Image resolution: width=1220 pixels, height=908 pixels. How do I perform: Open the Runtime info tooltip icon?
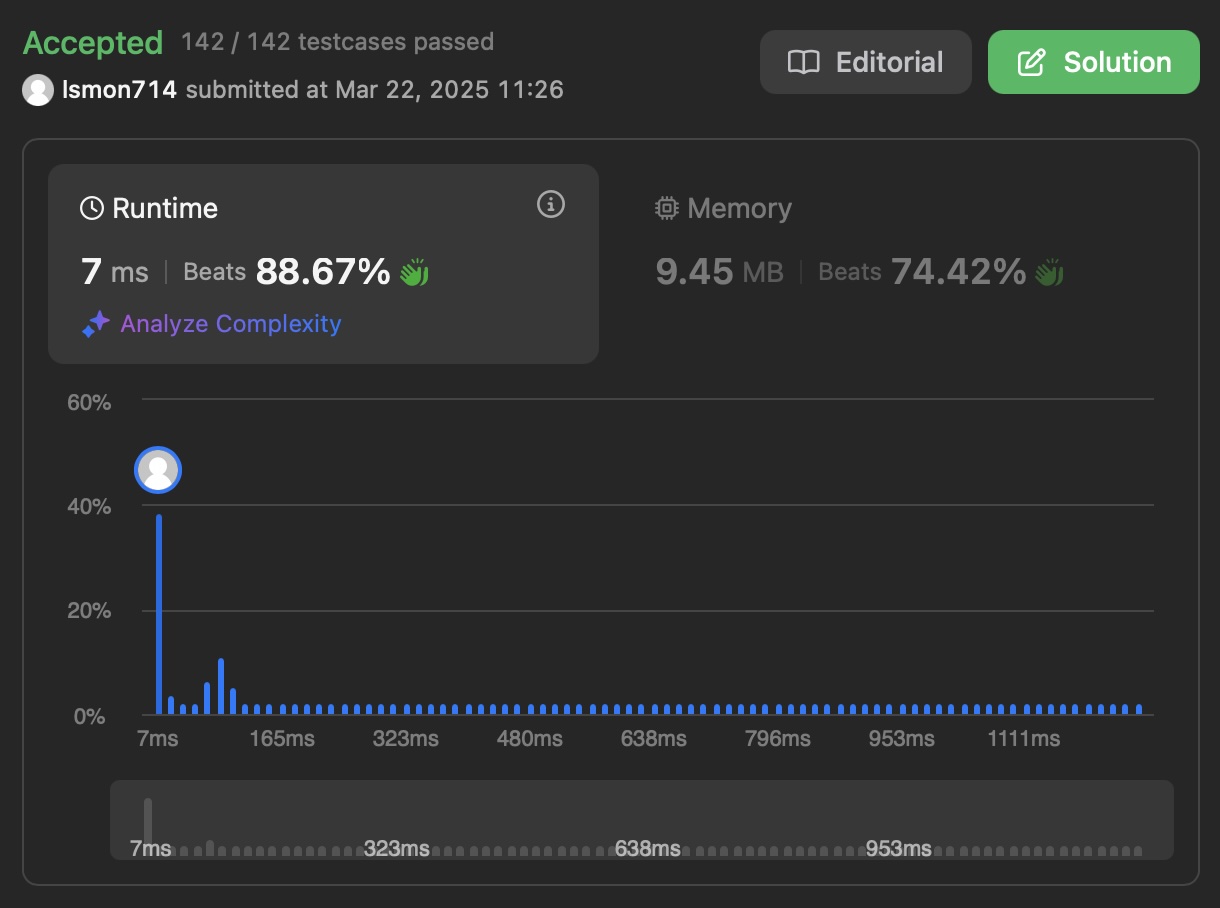pyautogui.click(x=549, y=204)
